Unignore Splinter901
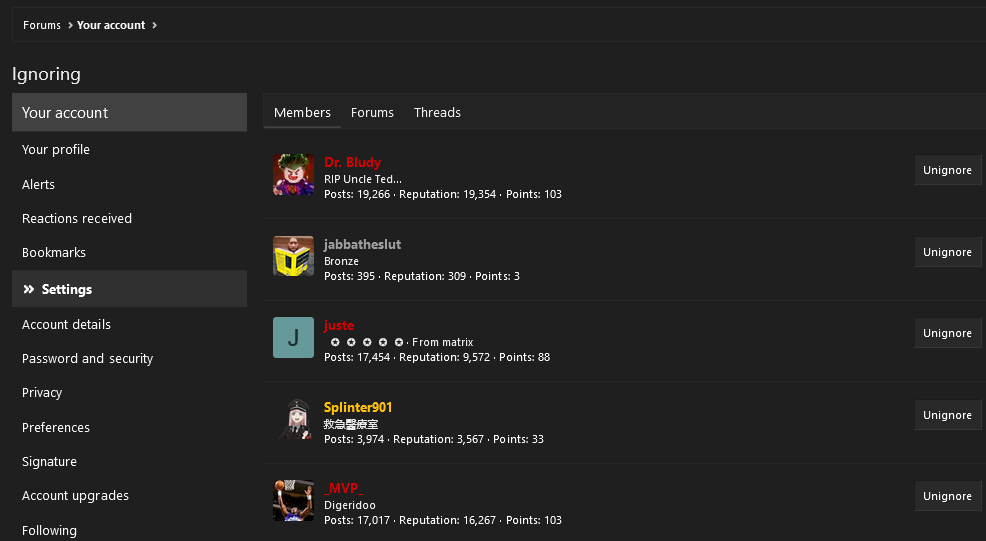This screenshot has width=986, height=541. pos(947,415)
